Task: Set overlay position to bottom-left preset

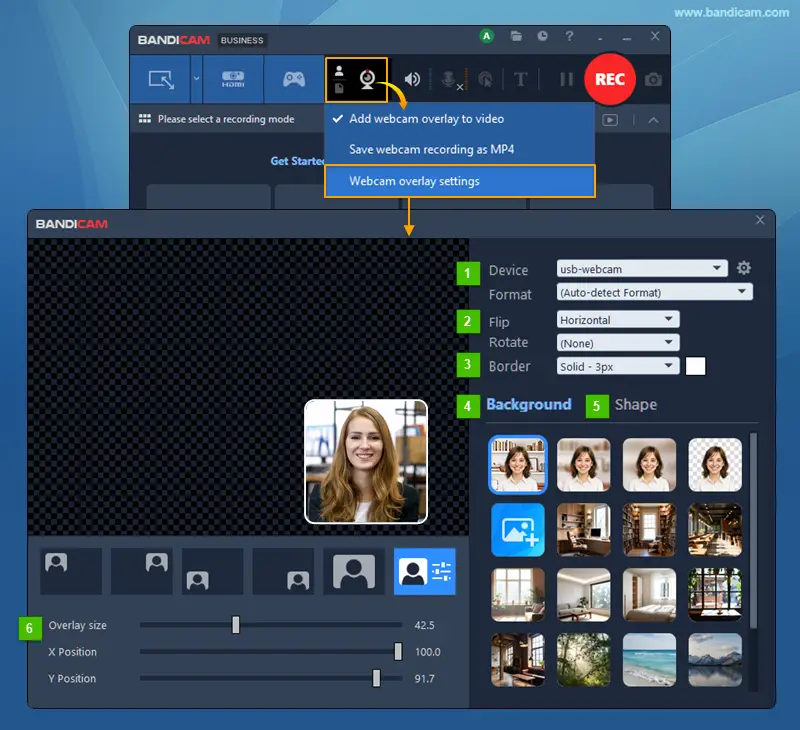Action: [212, 571]
